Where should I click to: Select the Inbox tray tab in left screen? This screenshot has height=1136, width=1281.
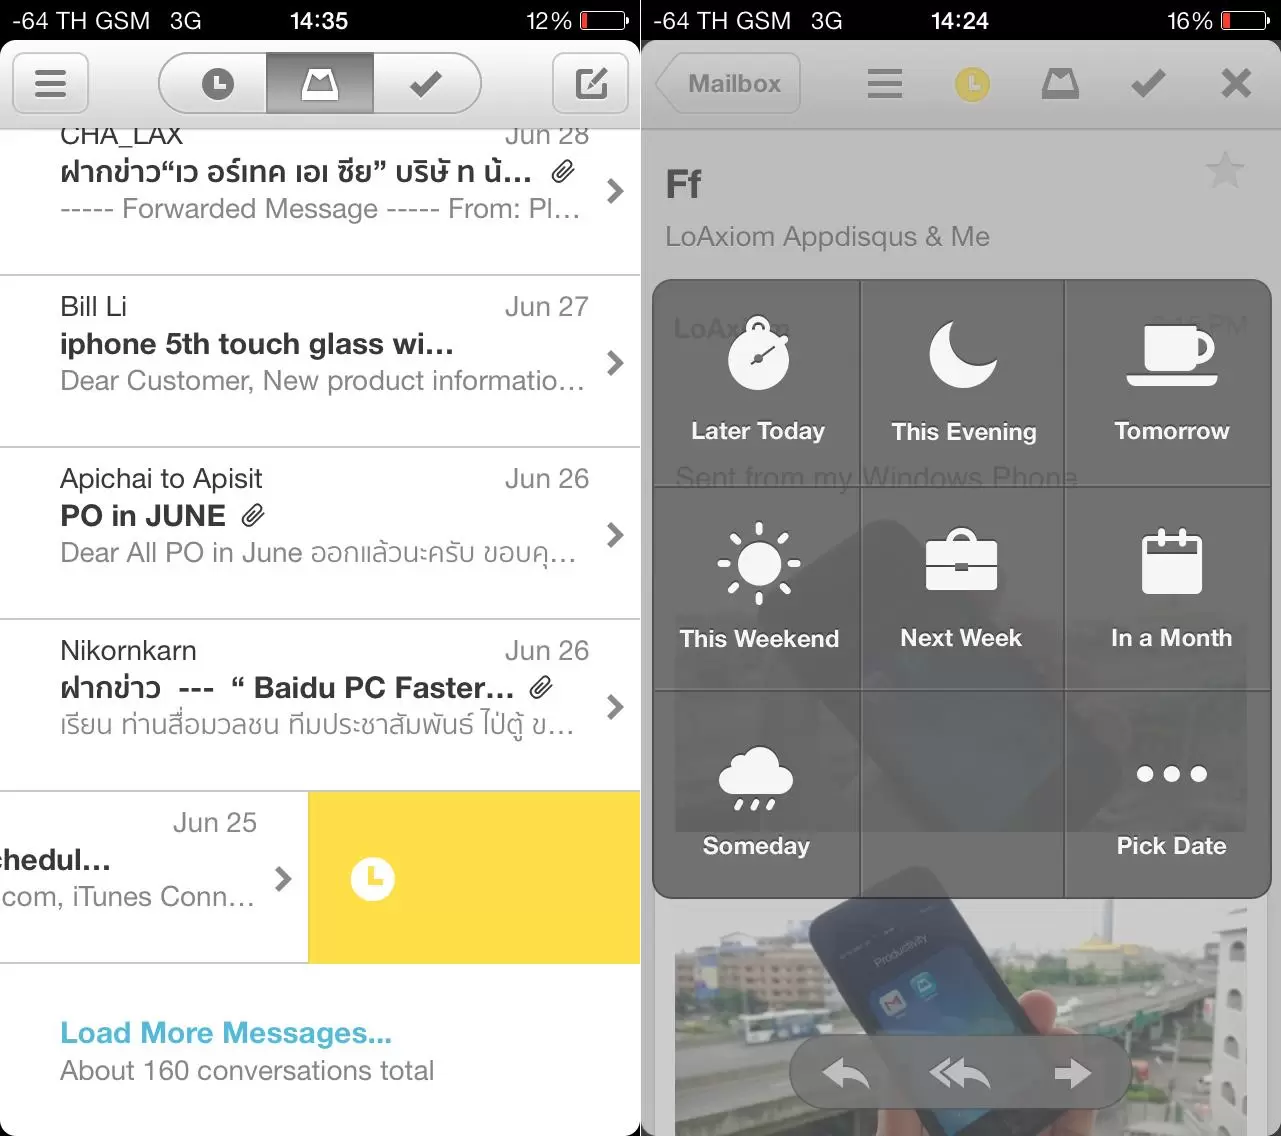pyautogui.click(x=320, y=83)
